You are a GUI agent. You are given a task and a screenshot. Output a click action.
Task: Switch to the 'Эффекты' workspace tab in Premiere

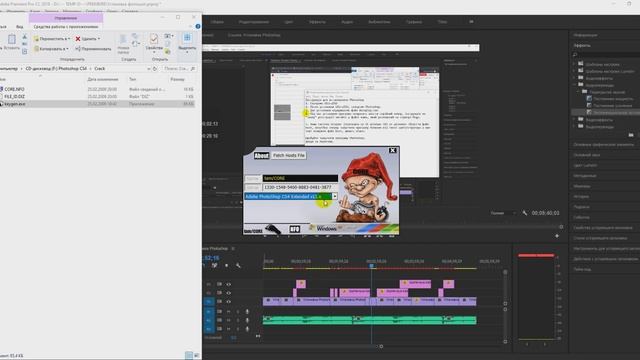pos(317,22)
